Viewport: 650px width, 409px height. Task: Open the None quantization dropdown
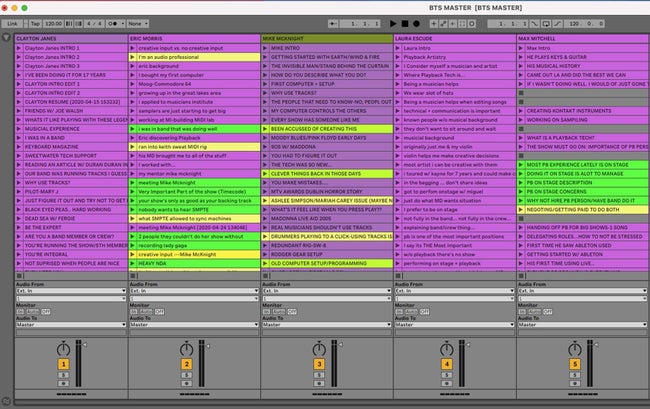138,24
